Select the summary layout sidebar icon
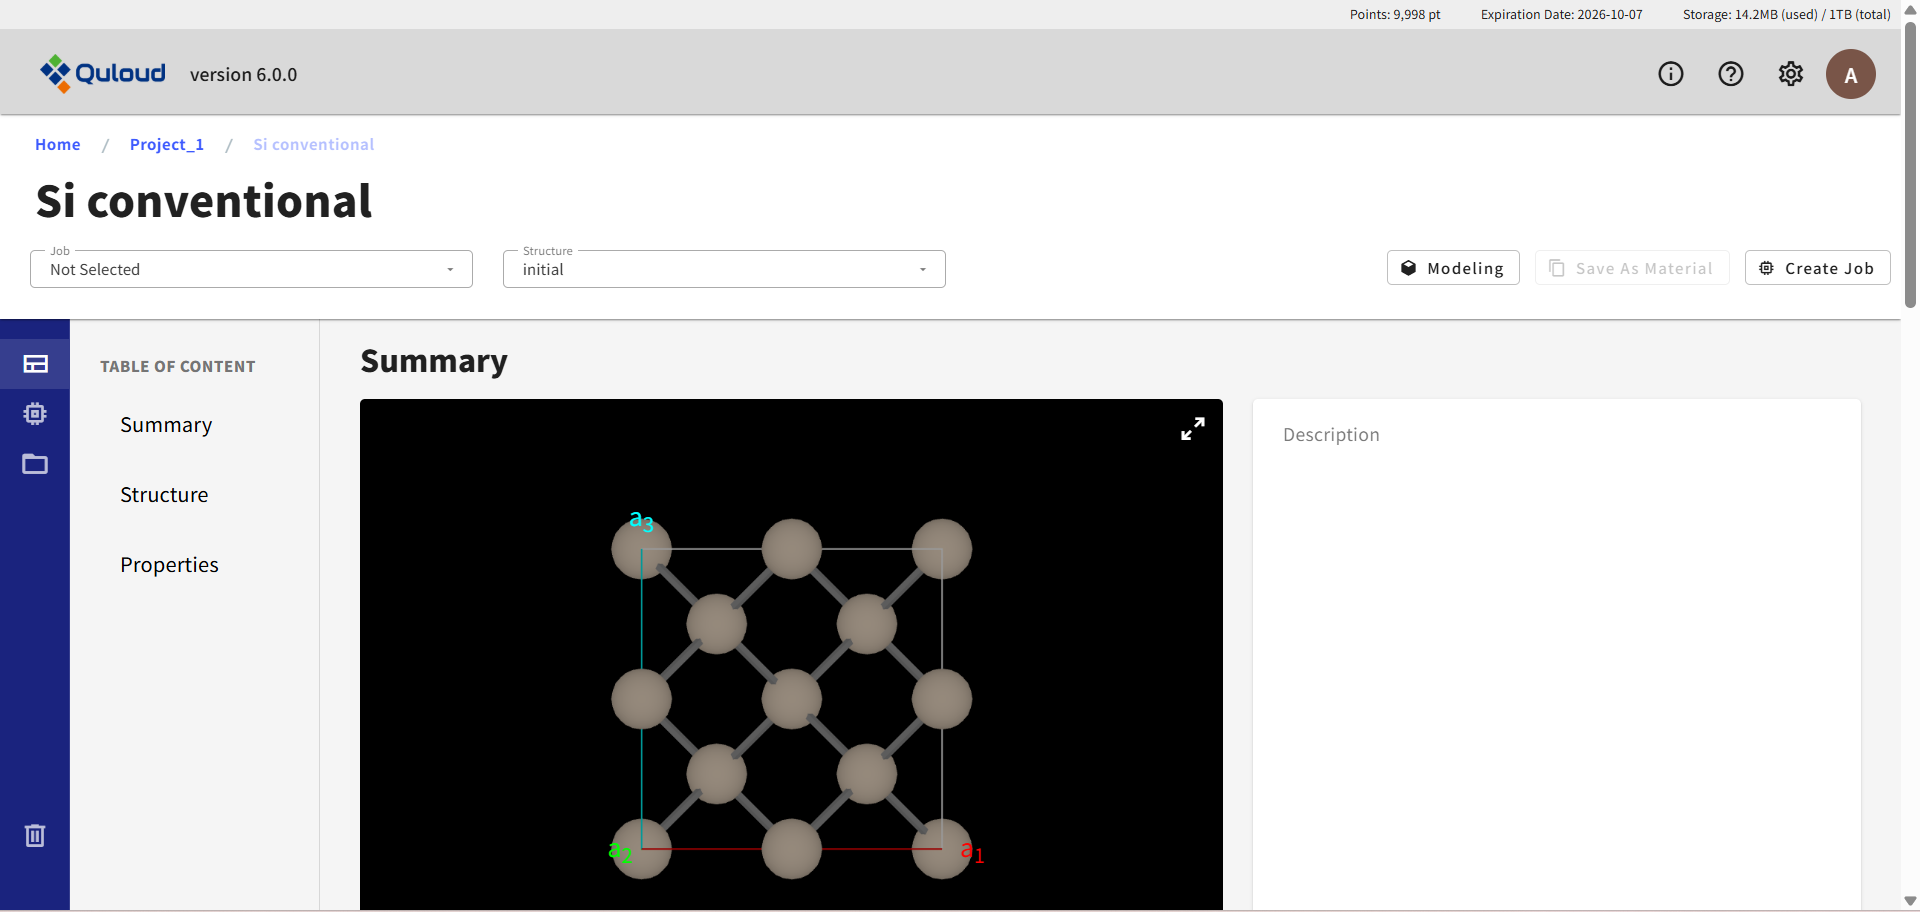Screen dimensions: 1920x912 coord(35,364)
